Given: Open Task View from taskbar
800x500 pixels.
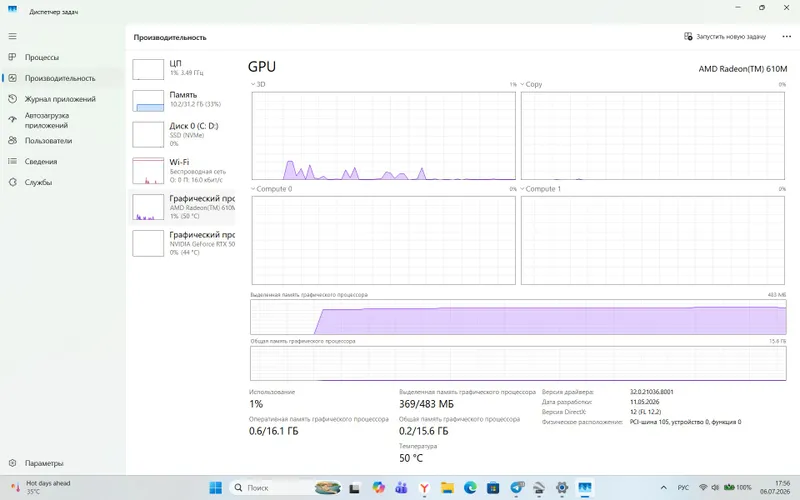Looking at the screenshot, I should pyautogui.click(x=354, y=488).
